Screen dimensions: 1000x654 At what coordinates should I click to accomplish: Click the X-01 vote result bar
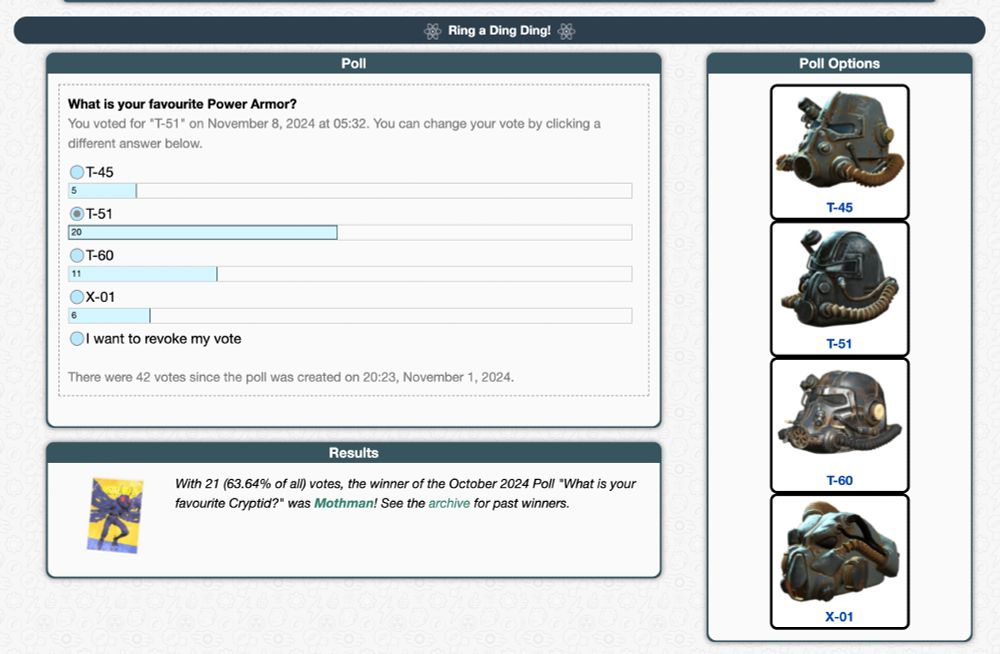pos(350,315)
